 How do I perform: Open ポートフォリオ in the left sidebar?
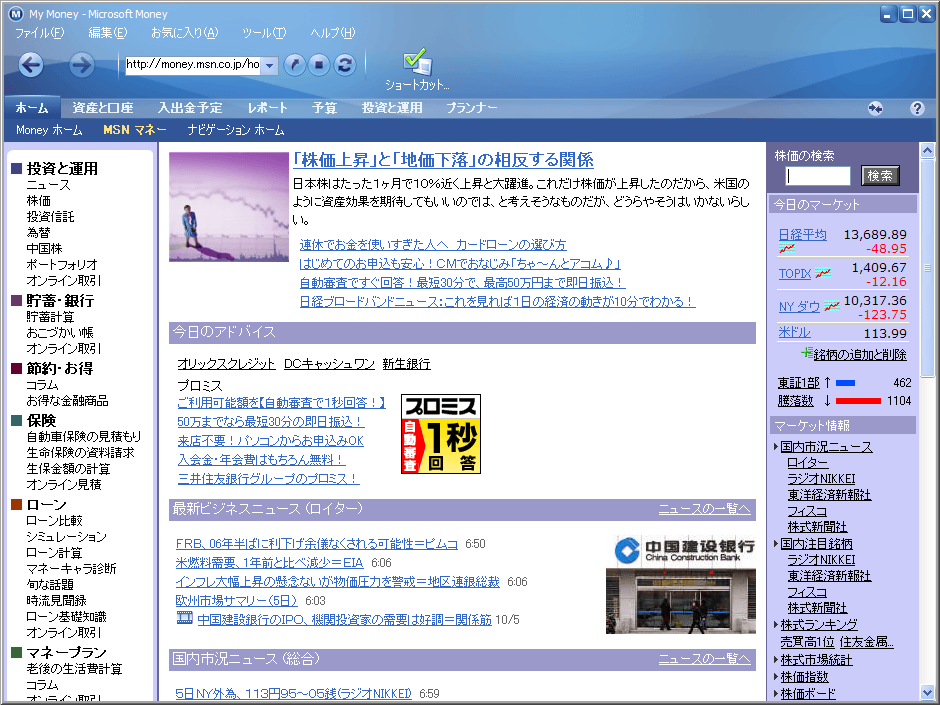click(x=62, y=264)
